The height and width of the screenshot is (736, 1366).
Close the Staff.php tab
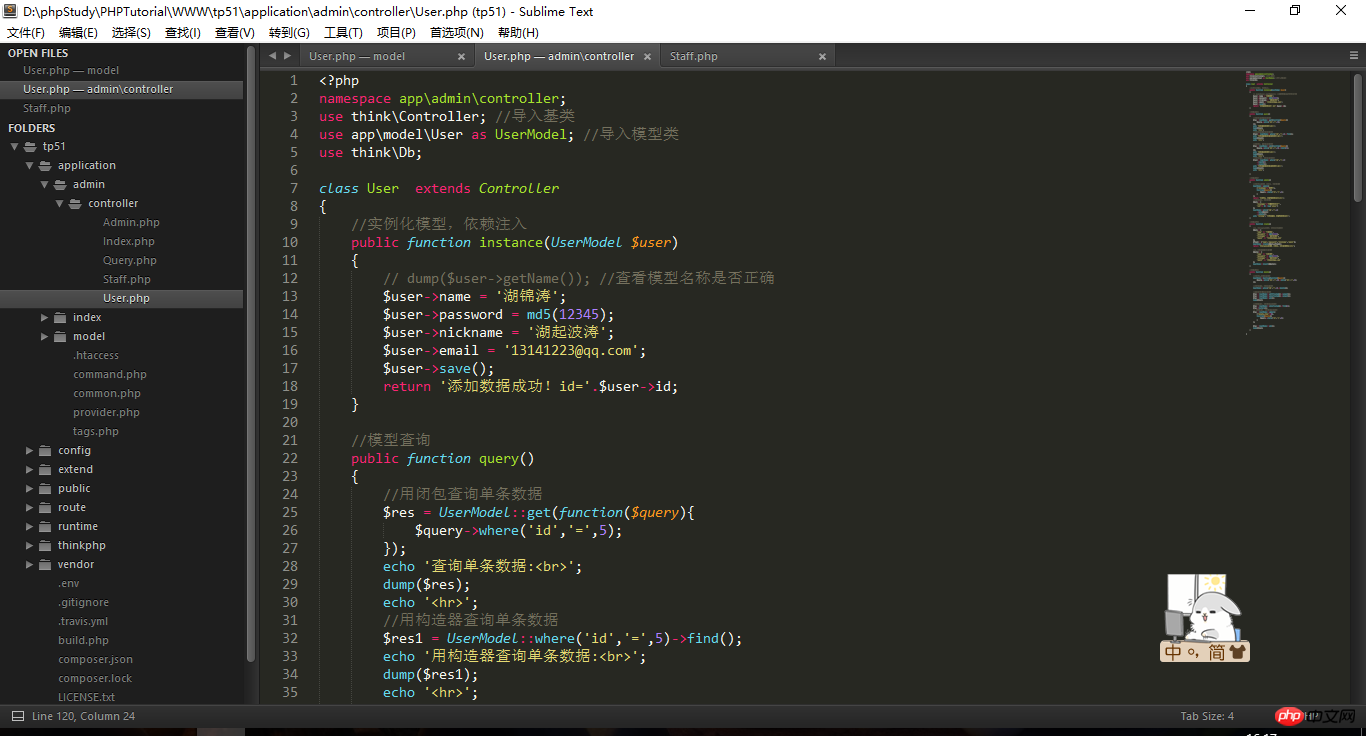click(x=822, y=57)
